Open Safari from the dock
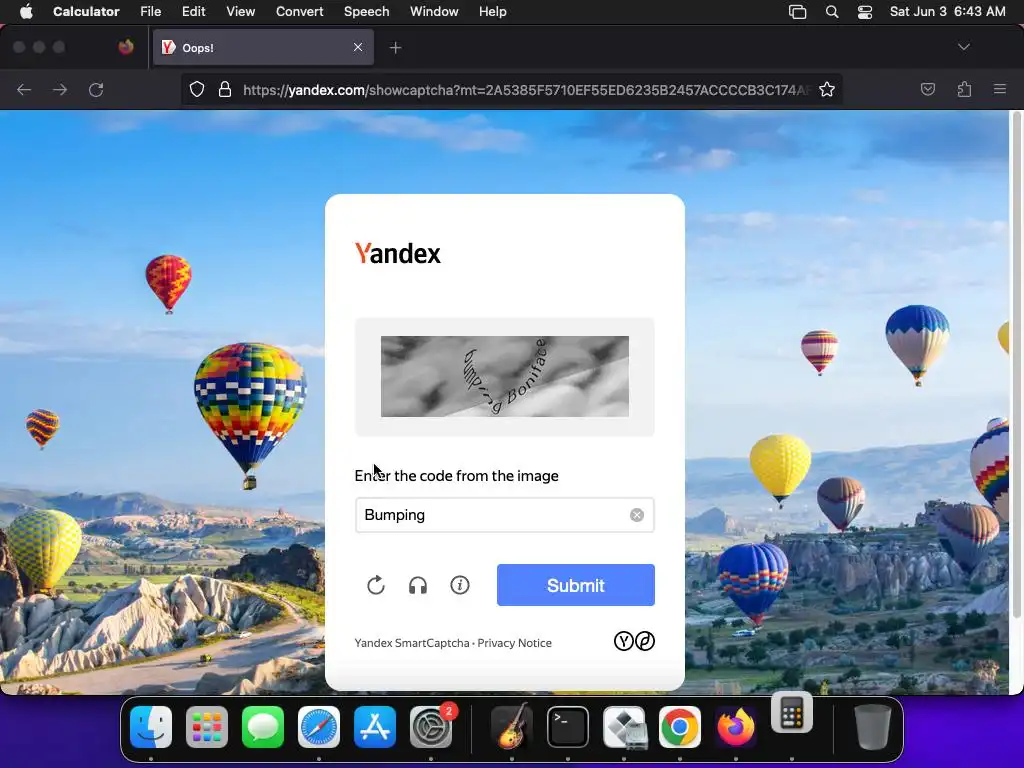 (319, 727)
